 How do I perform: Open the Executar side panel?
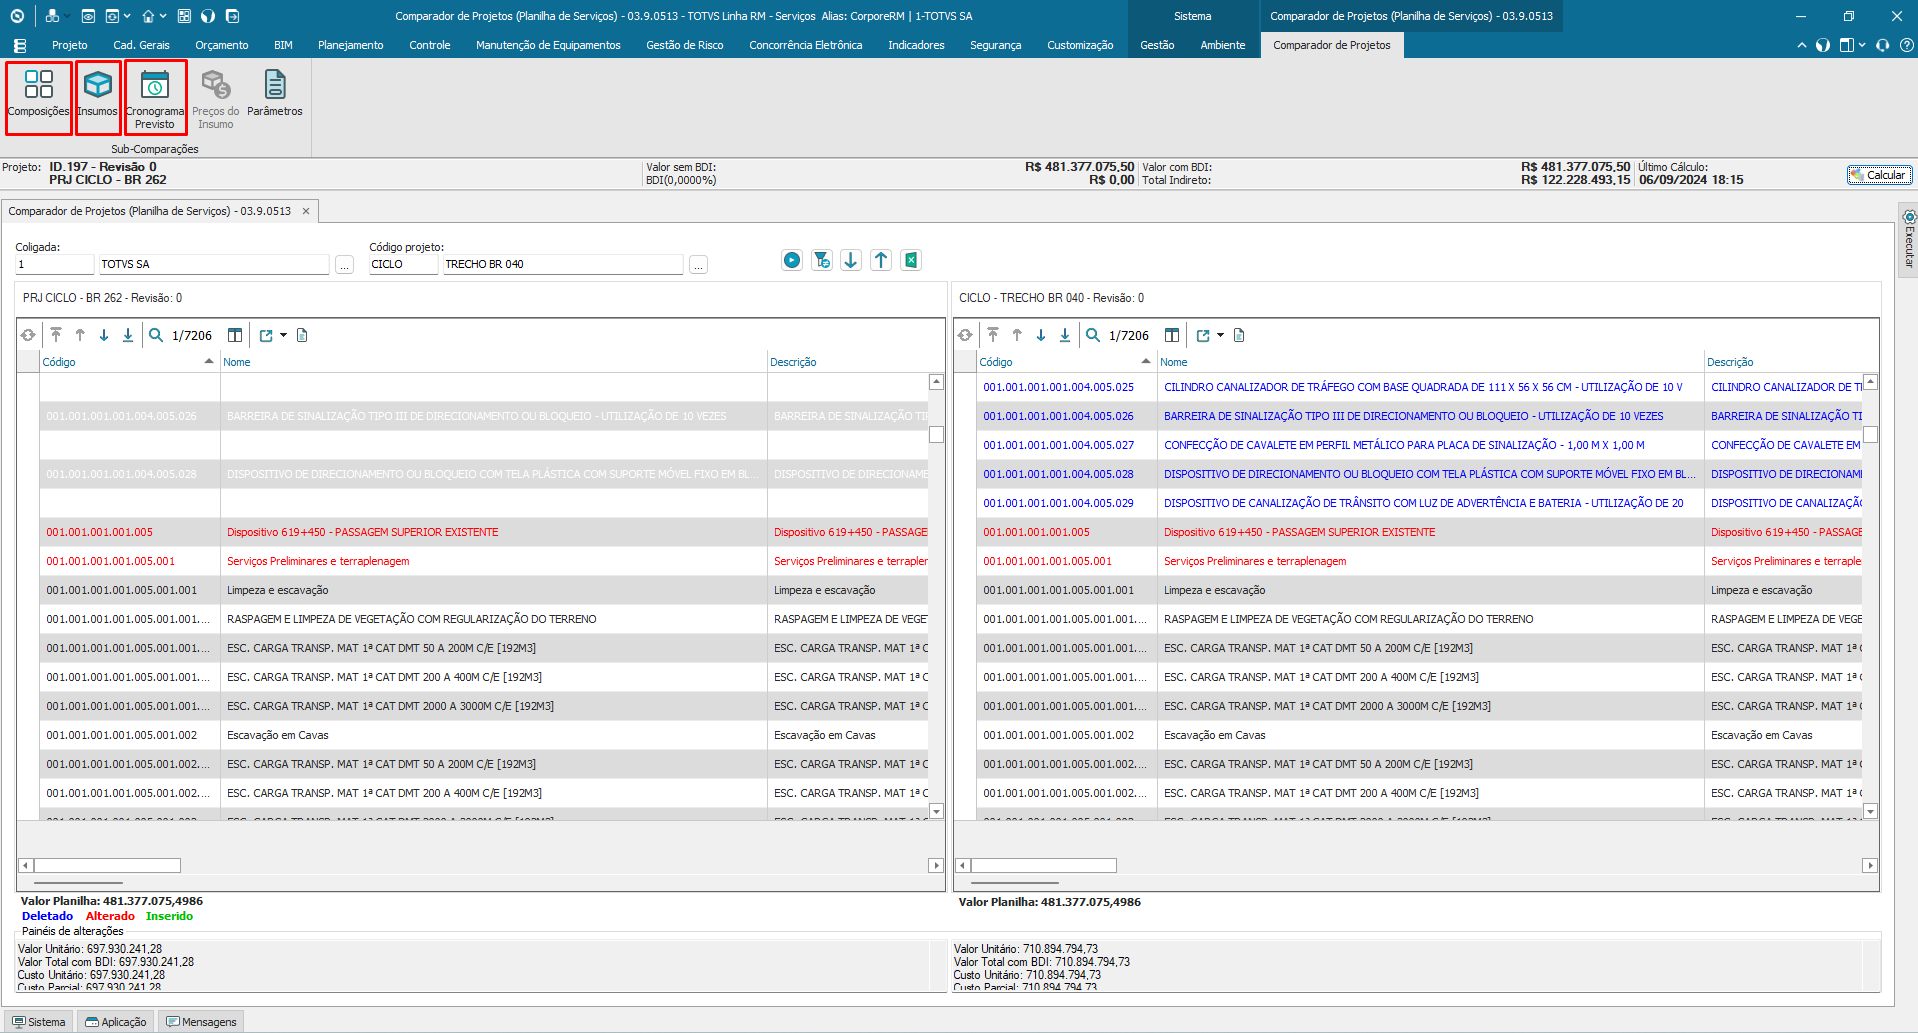pos(1909,240)
